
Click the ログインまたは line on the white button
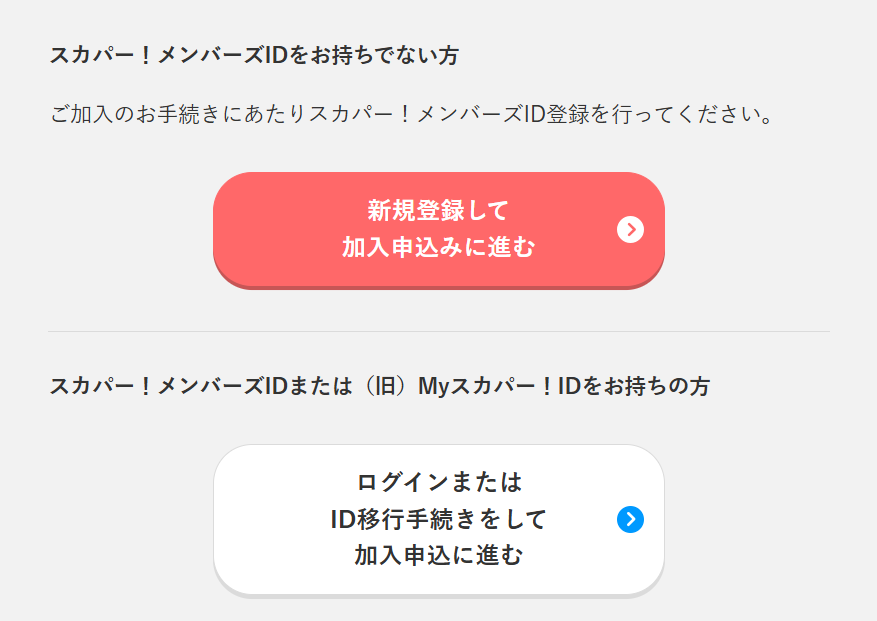(x=439, y=483)
